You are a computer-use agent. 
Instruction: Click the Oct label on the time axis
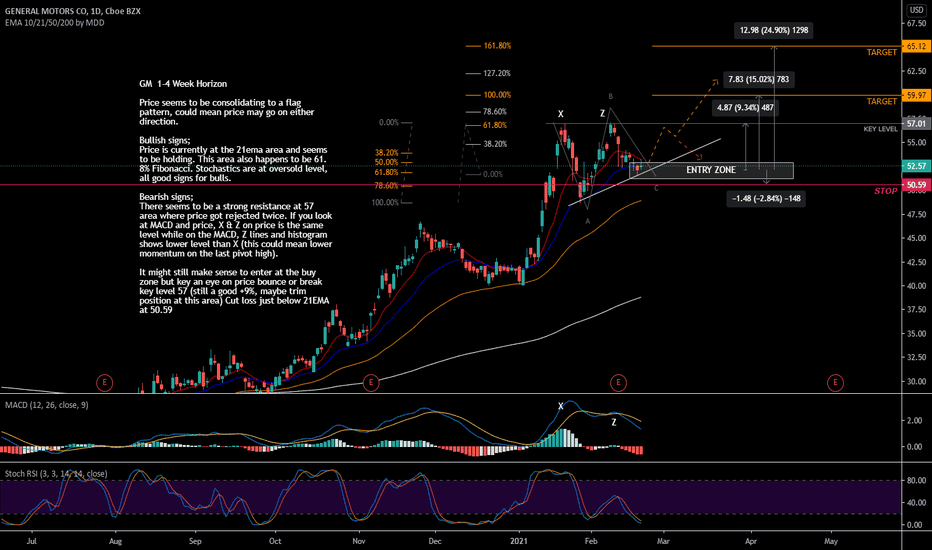tap(275, 541)
